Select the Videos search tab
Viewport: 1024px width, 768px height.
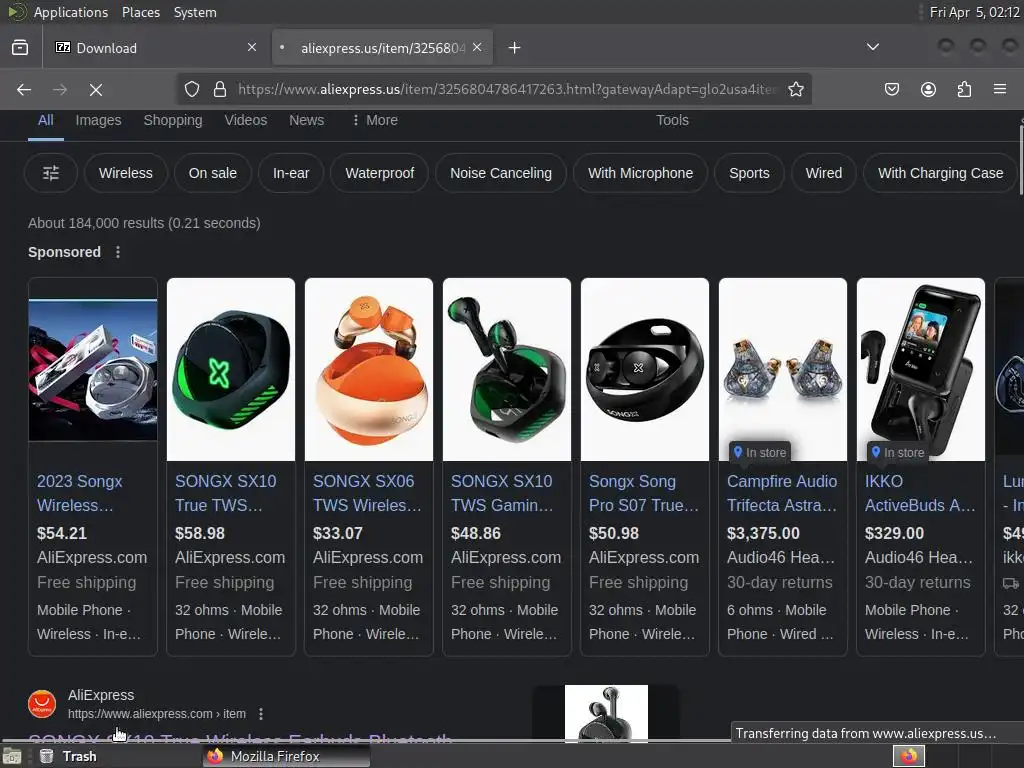point(246,120)
